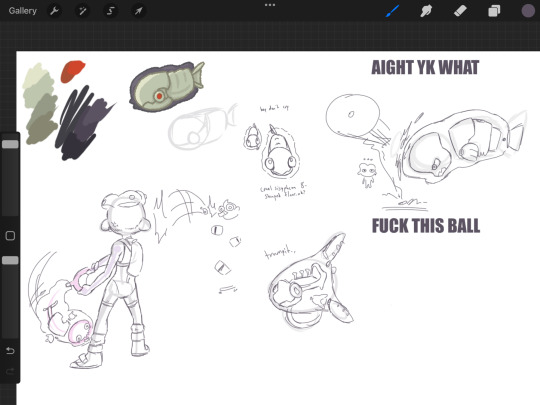Redo with the lower sidebar arrow

pyautogui.click(x=10, y=371)
